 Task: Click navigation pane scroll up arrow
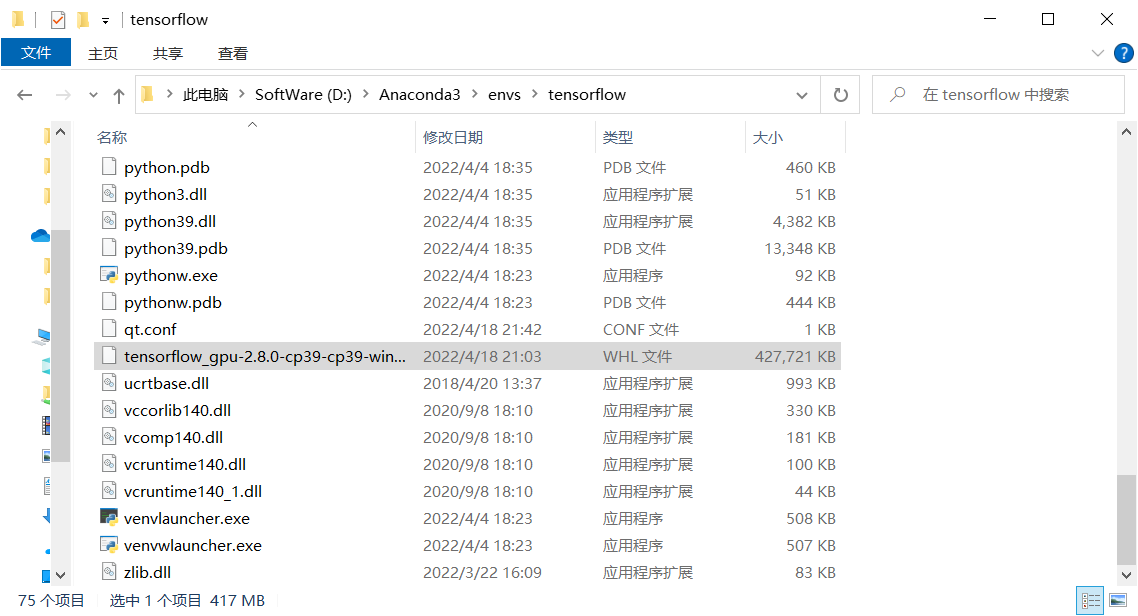coord(61,132)
